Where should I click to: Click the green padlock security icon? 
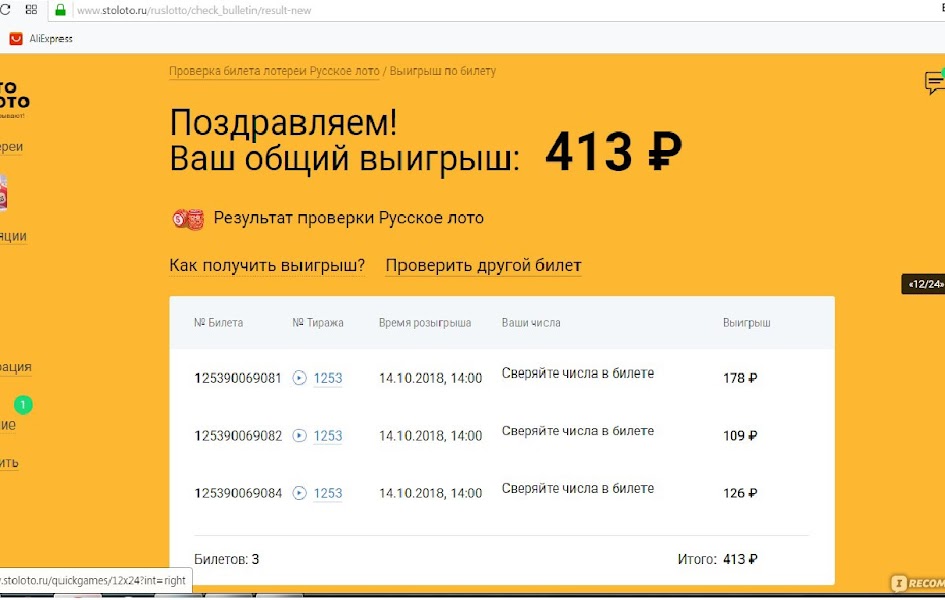click(x=60, y=10)
